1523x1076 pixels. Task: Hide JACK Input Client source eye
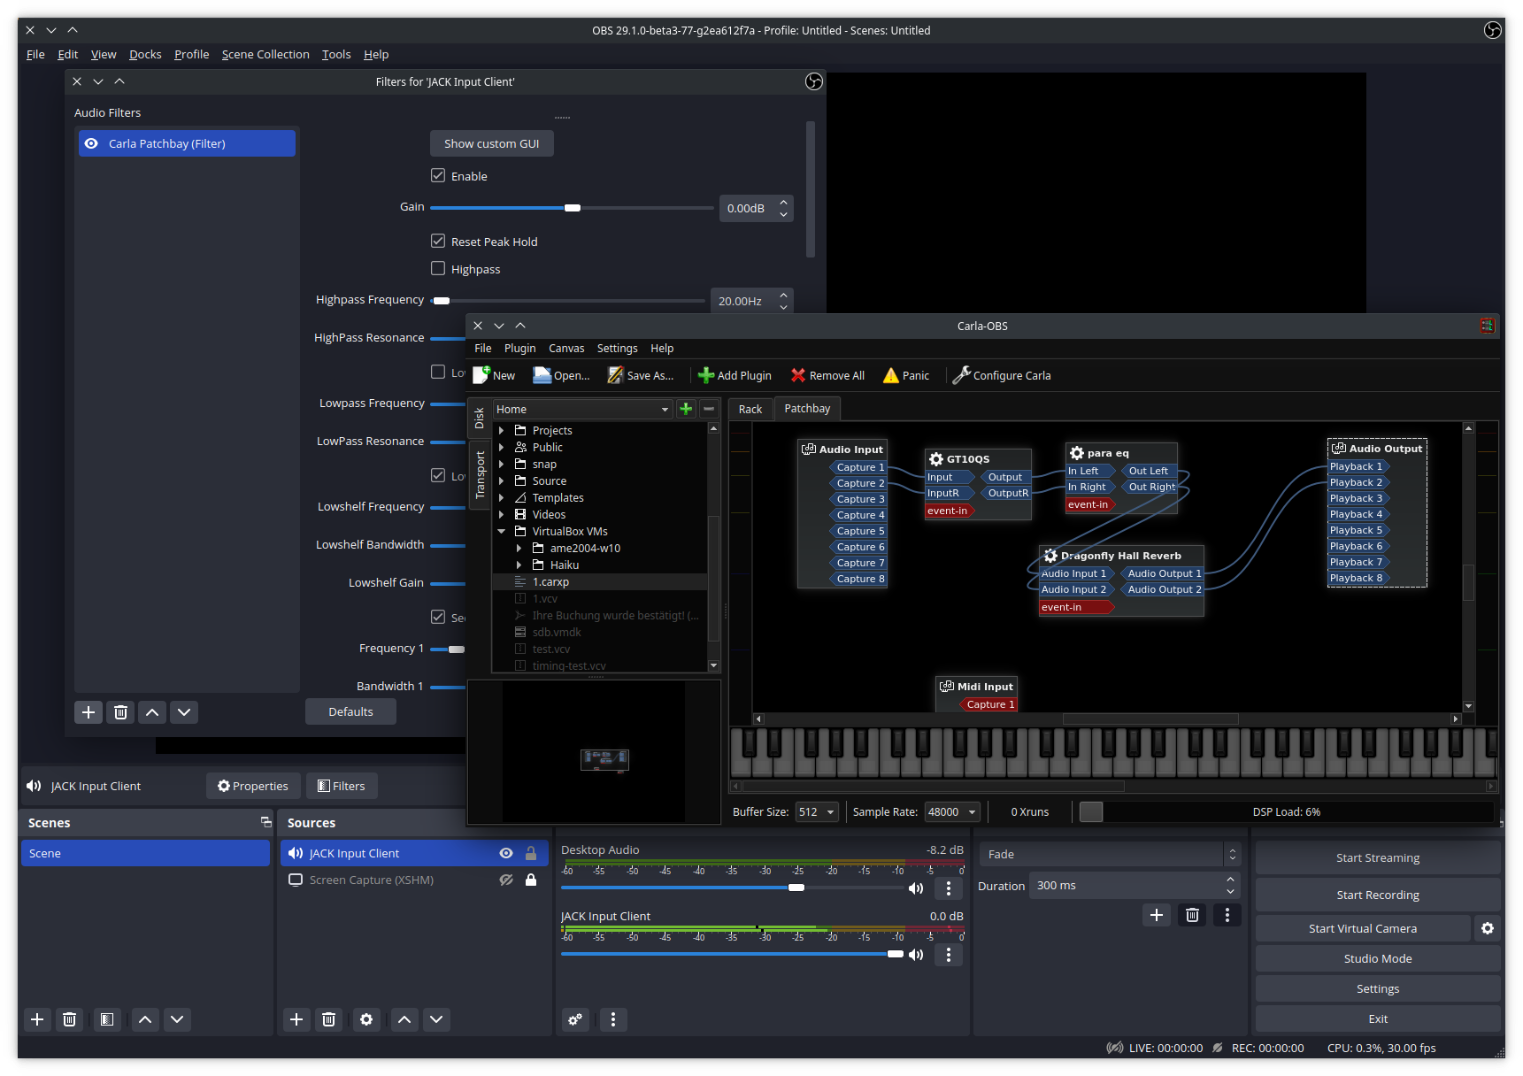pyautogui.click(x=506, y=853)
